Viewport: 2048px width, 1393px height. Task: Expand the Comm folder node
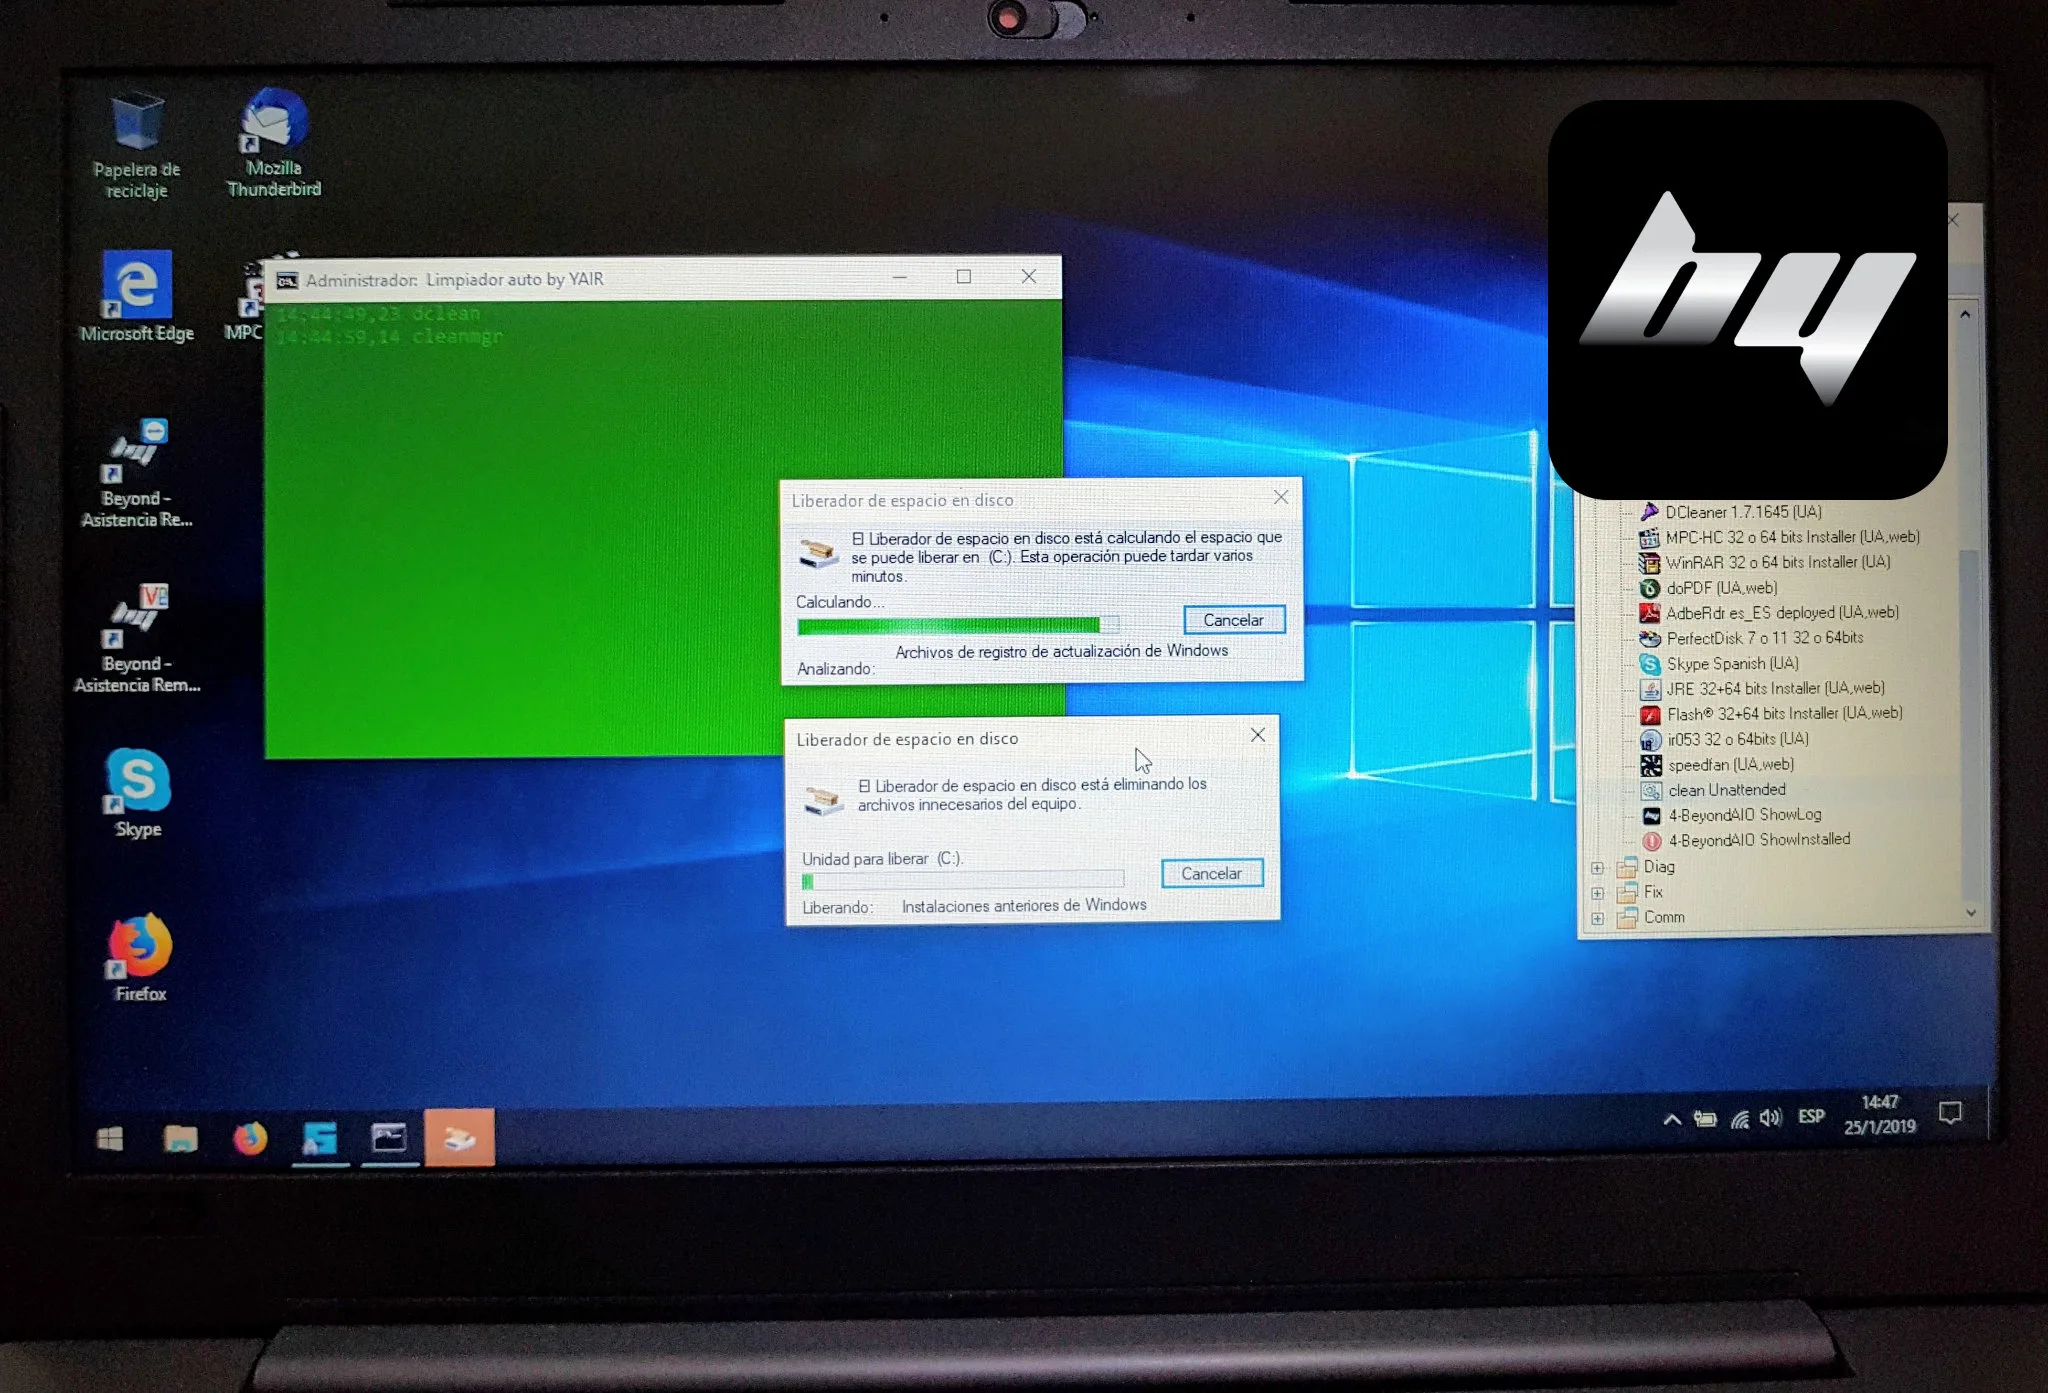coord(1597,918)
